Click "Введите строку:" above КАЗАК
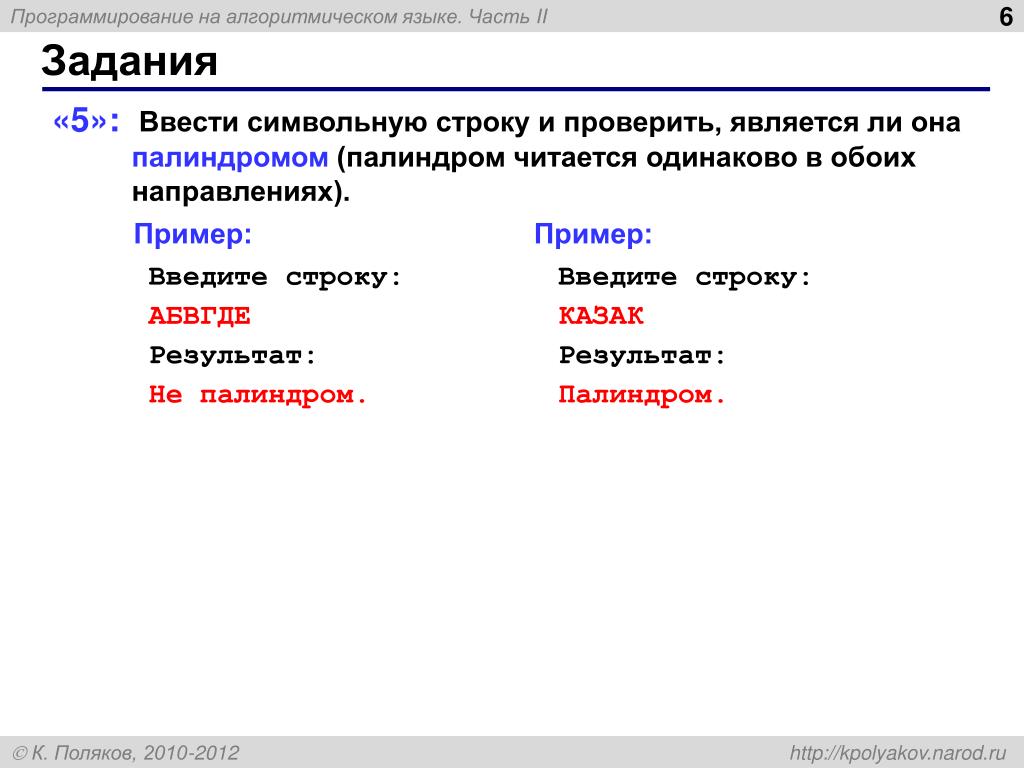The height and width of the screenshot is (768, 1024). click(x=684, y=278)
